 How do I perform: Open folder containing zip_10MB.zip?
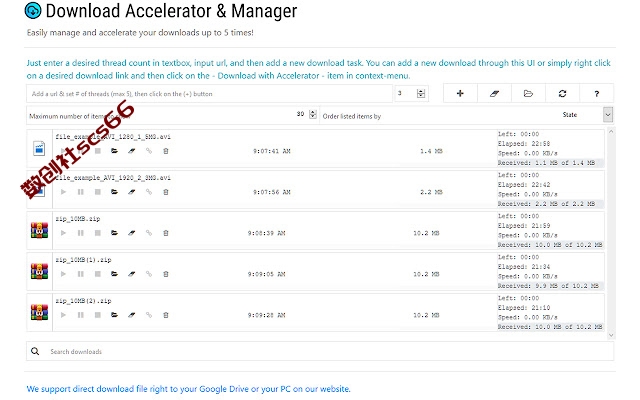[114, 233]
